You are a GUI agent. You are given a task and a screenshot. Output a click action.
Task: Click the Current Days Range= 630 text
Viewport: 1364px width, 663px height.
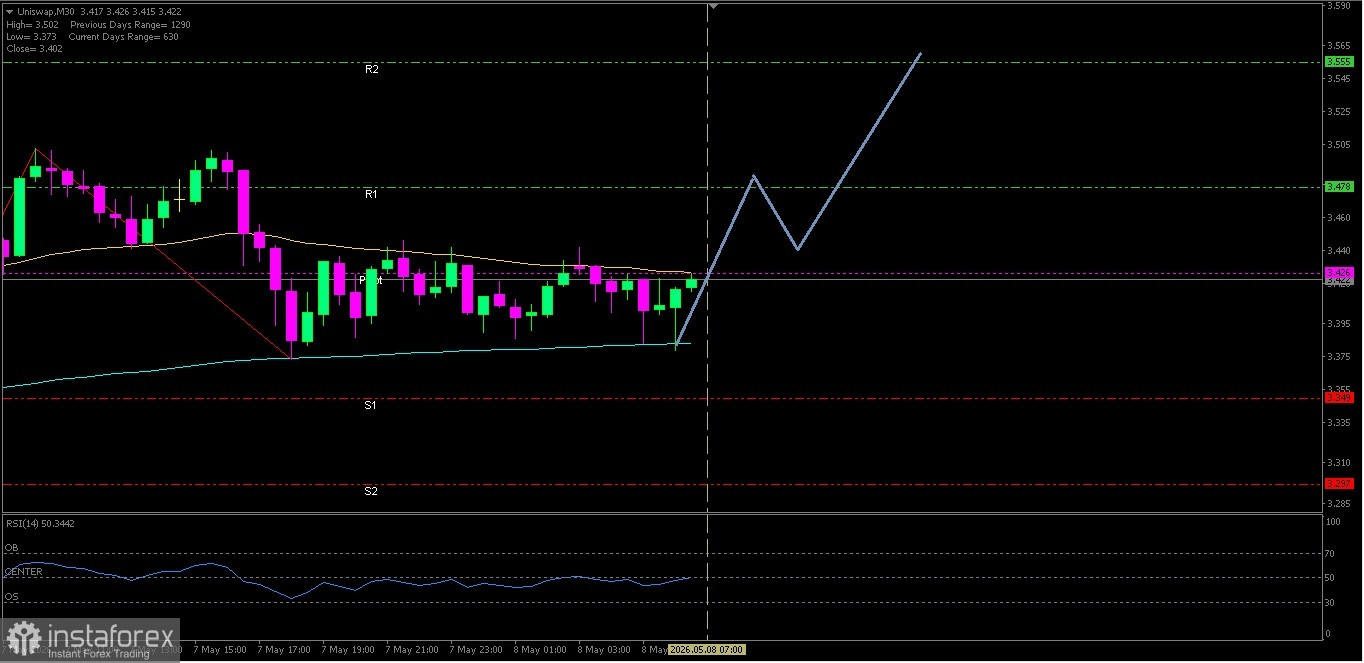(x=124, y=36)
